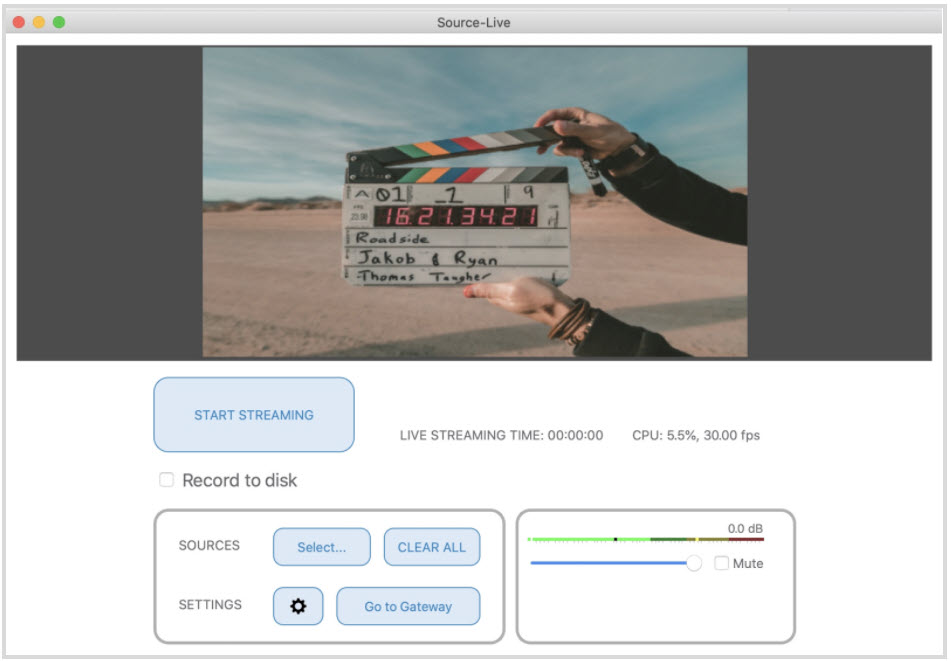
Task: Maximize the window using the green button
Action: pos(59,22)
